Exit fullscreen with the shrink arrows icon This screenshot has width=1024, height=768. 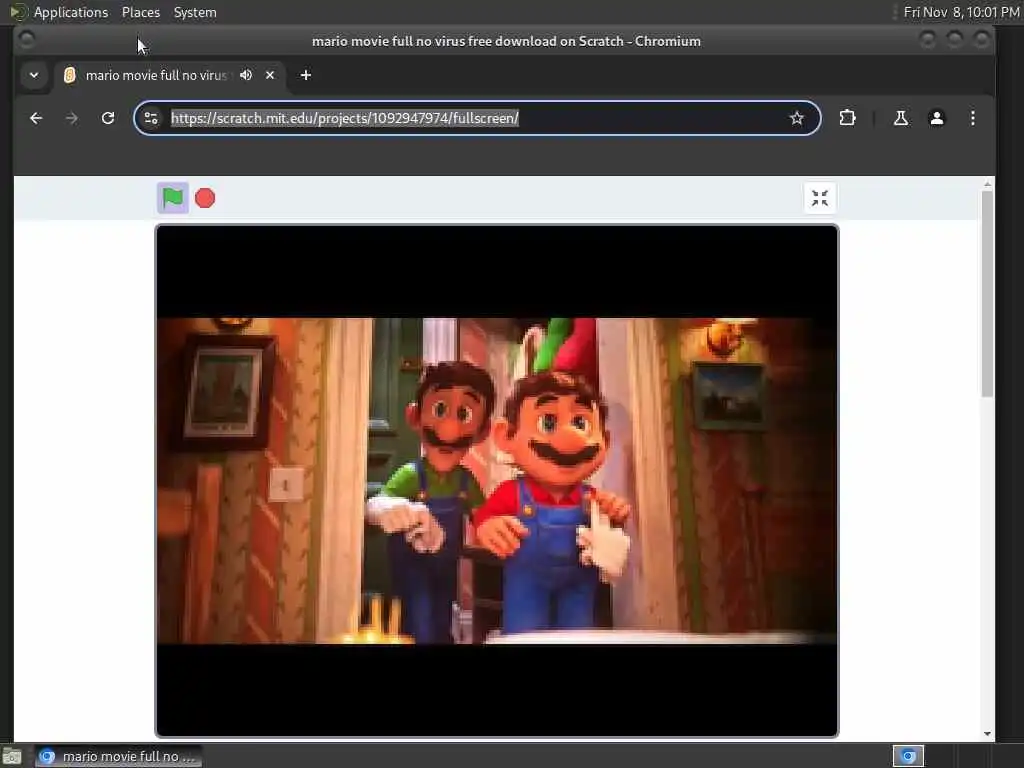pos(820,198)
